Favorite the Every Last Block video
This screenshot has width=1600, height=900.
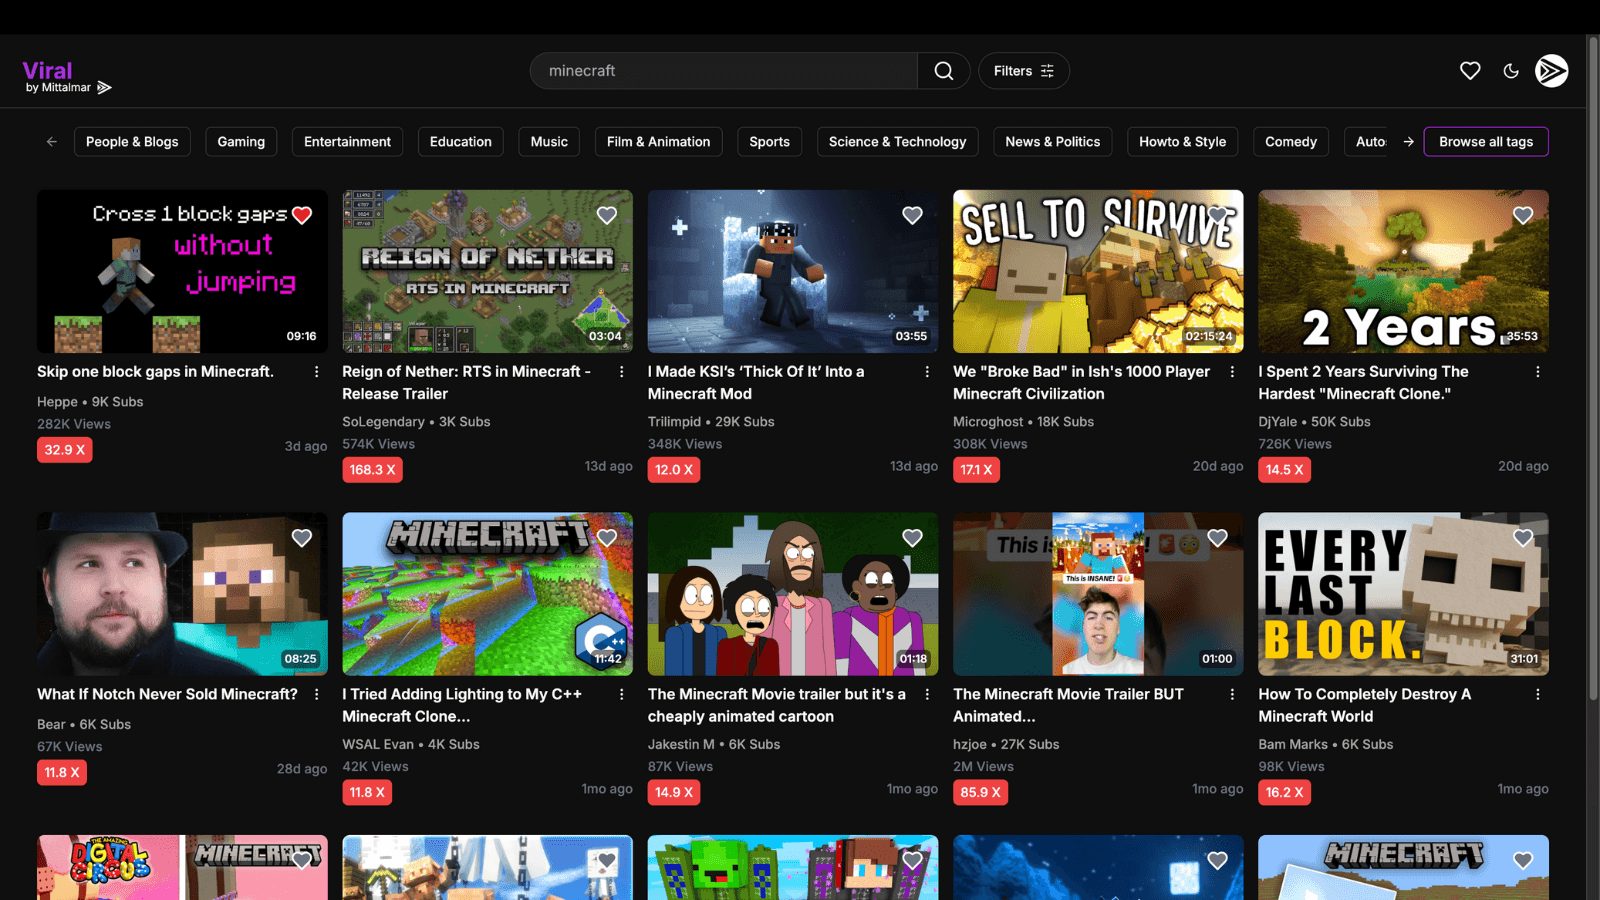pos(1523,538)
